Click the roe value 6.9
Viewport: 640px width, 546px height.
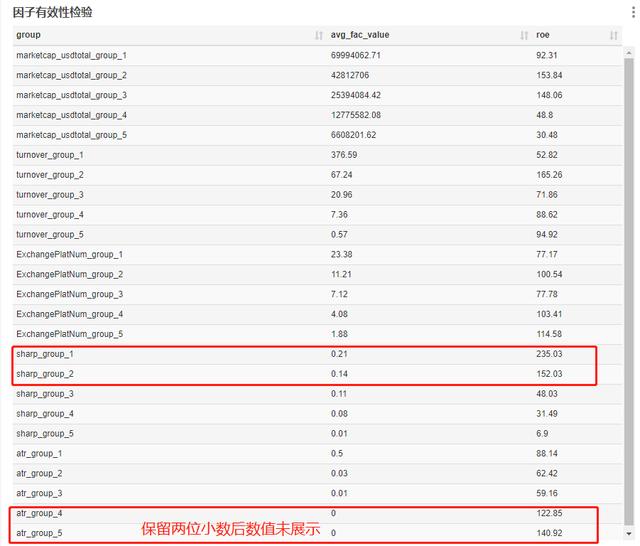tap(542, 434)
